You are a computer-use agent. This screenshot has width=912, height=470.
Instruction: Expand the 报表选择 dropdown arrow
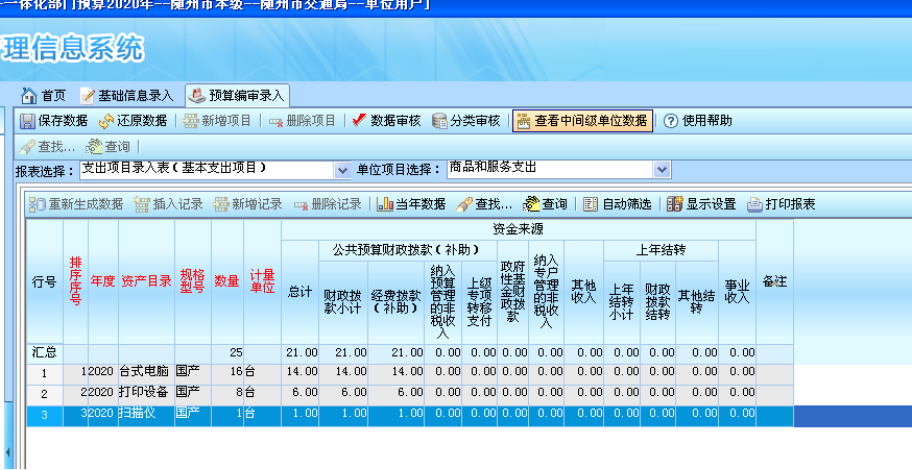pos(343,170)
